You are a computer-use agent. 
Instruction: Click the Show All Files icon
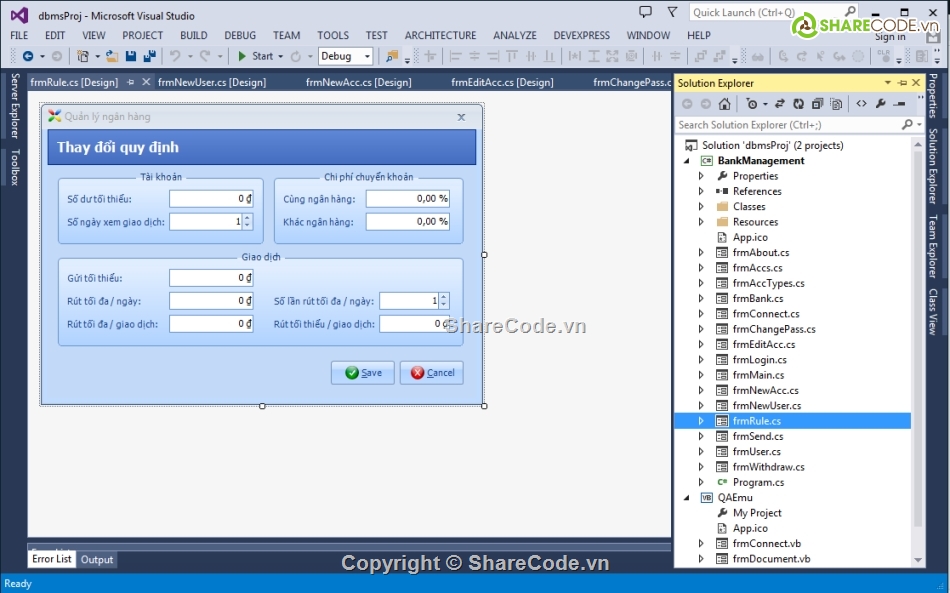836,104
